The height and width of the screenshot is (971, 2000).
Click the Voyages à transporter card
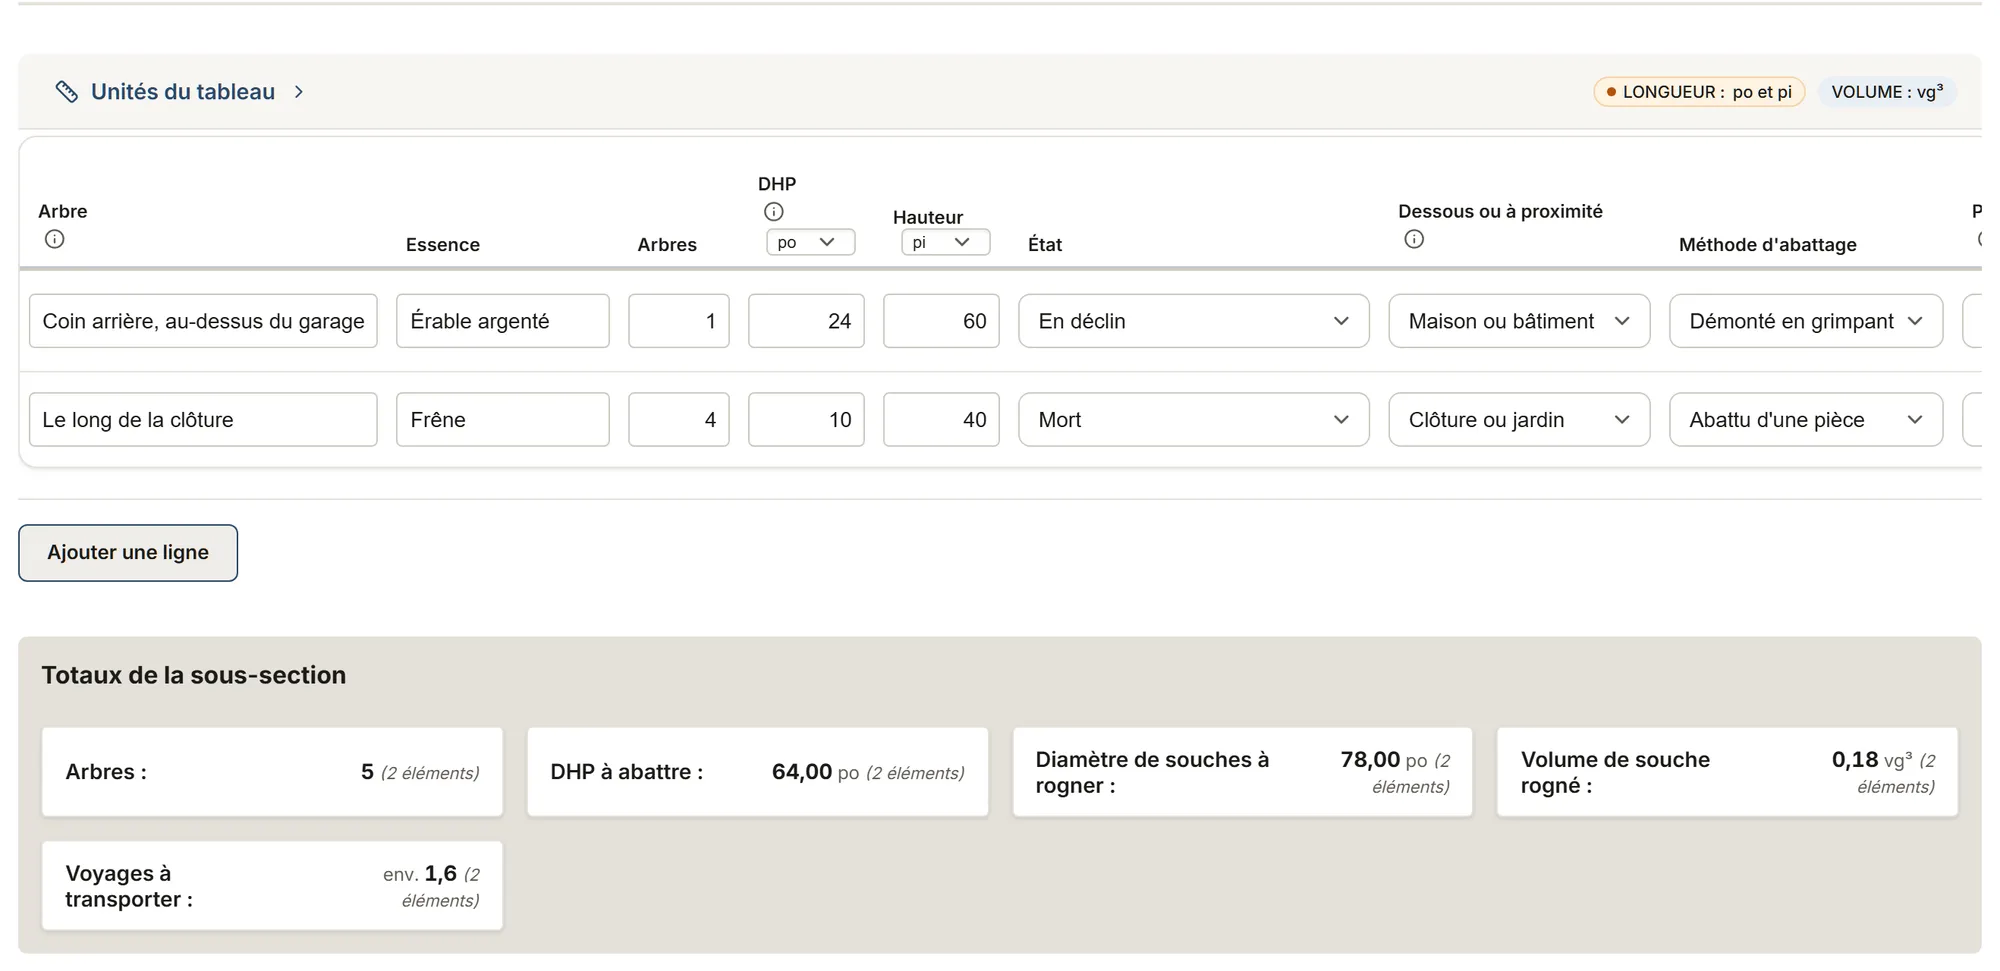coord(272,886)
